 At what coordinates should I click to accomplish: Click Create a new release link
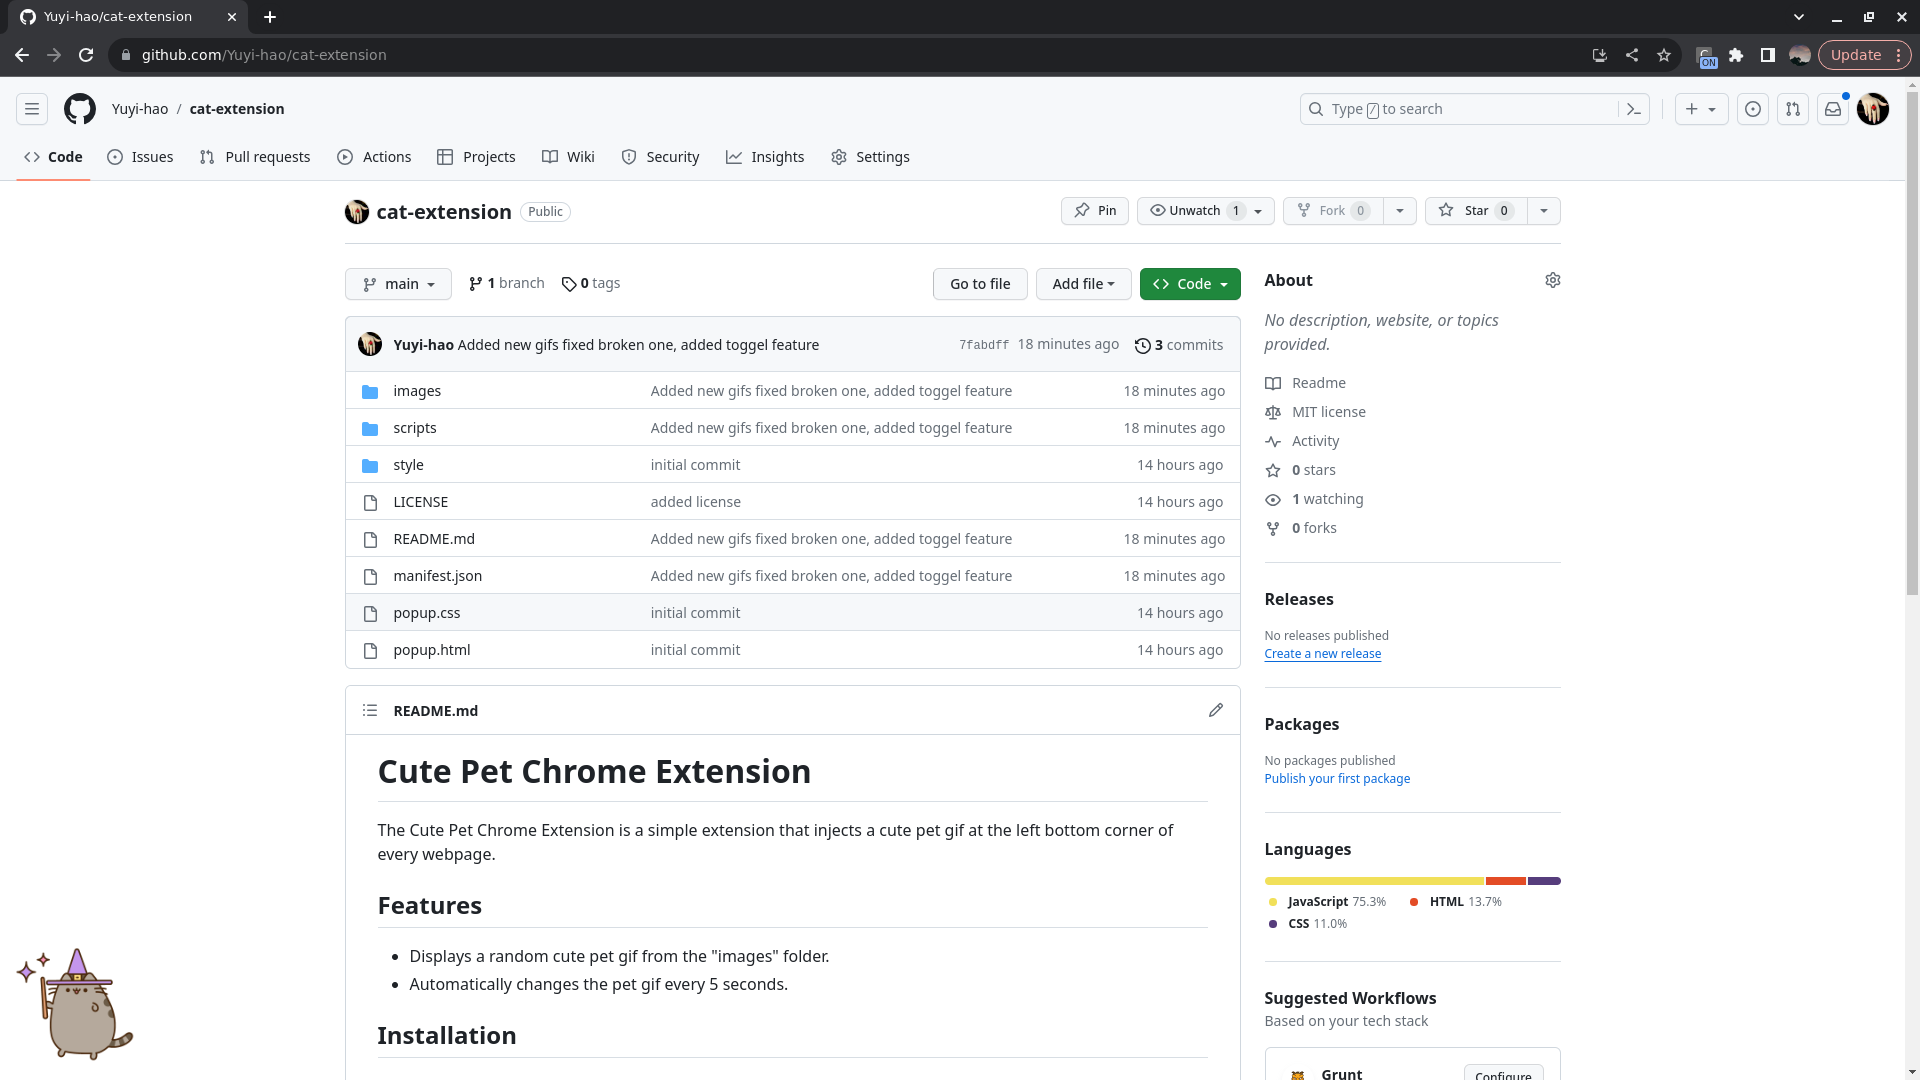[1322, 654]
